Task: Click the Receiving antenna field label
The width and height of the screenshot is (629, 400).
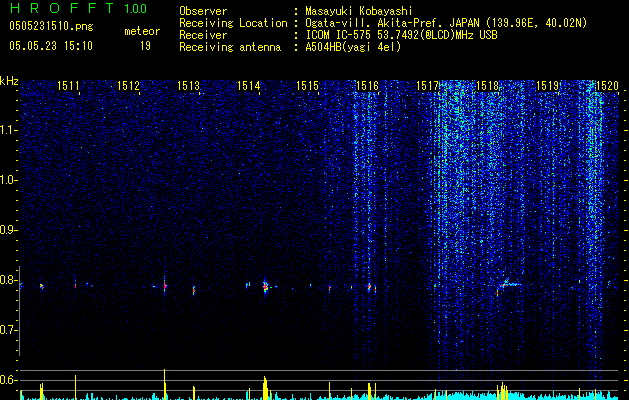Action: coord(230,47)
